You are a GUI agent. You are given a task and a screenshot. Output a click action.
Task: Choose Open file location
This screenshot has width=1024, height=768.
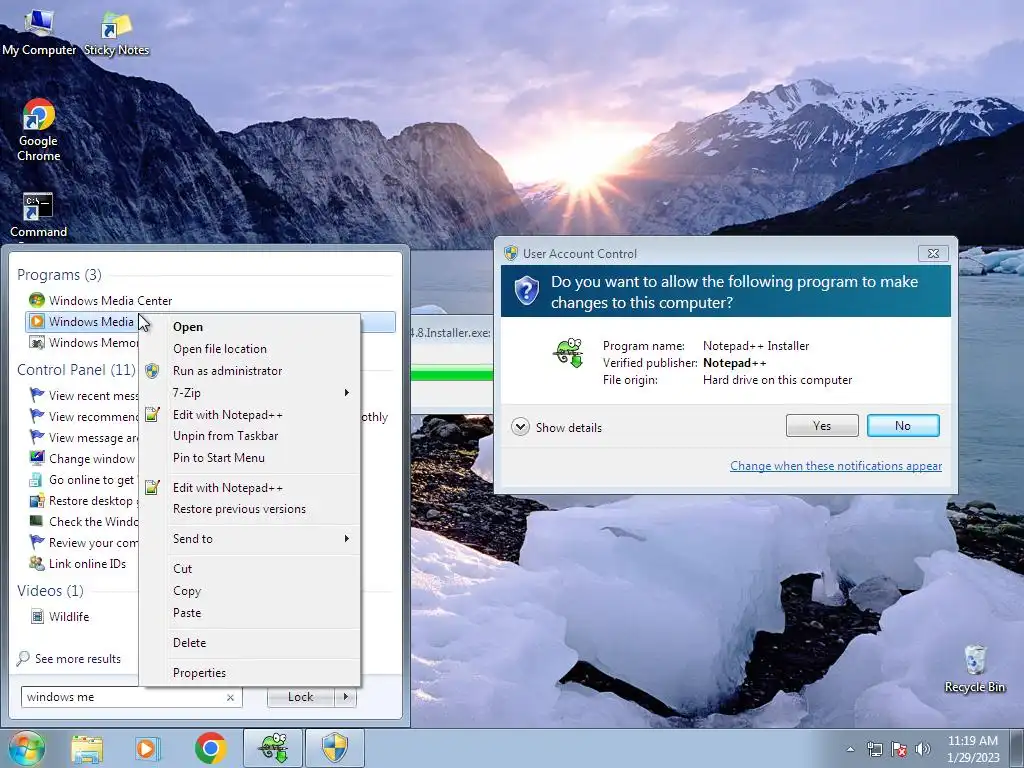click(x=249, y=349)
